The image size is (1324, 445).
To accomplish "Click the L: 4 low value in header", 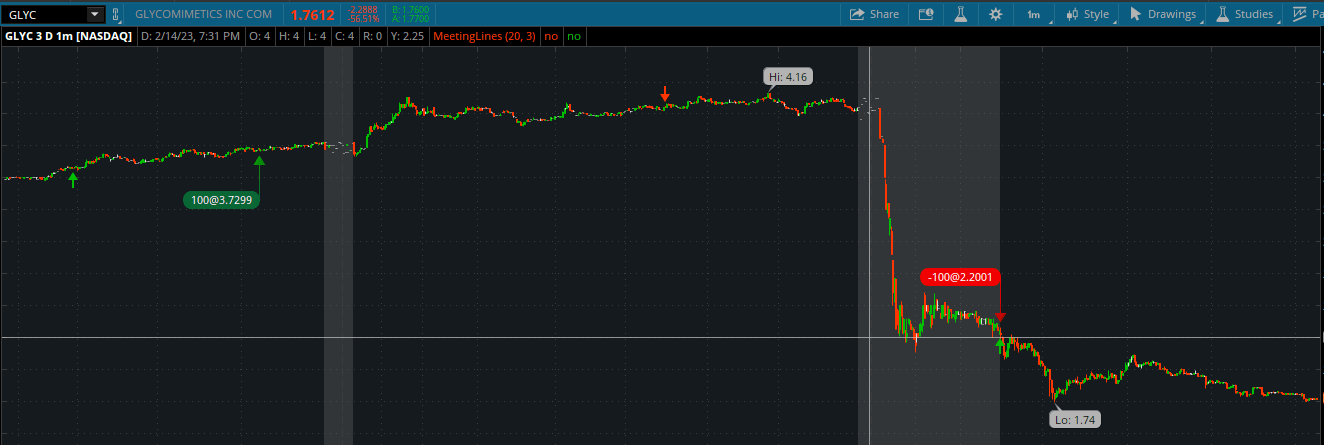I will click(x=317, y=36).
